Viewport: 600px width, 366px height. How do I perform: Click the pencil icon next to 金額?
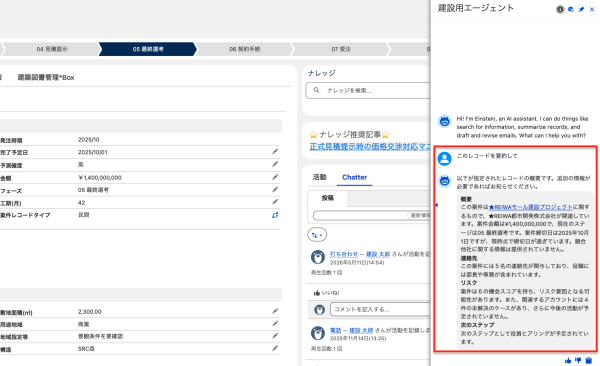(x=275, y=177)
